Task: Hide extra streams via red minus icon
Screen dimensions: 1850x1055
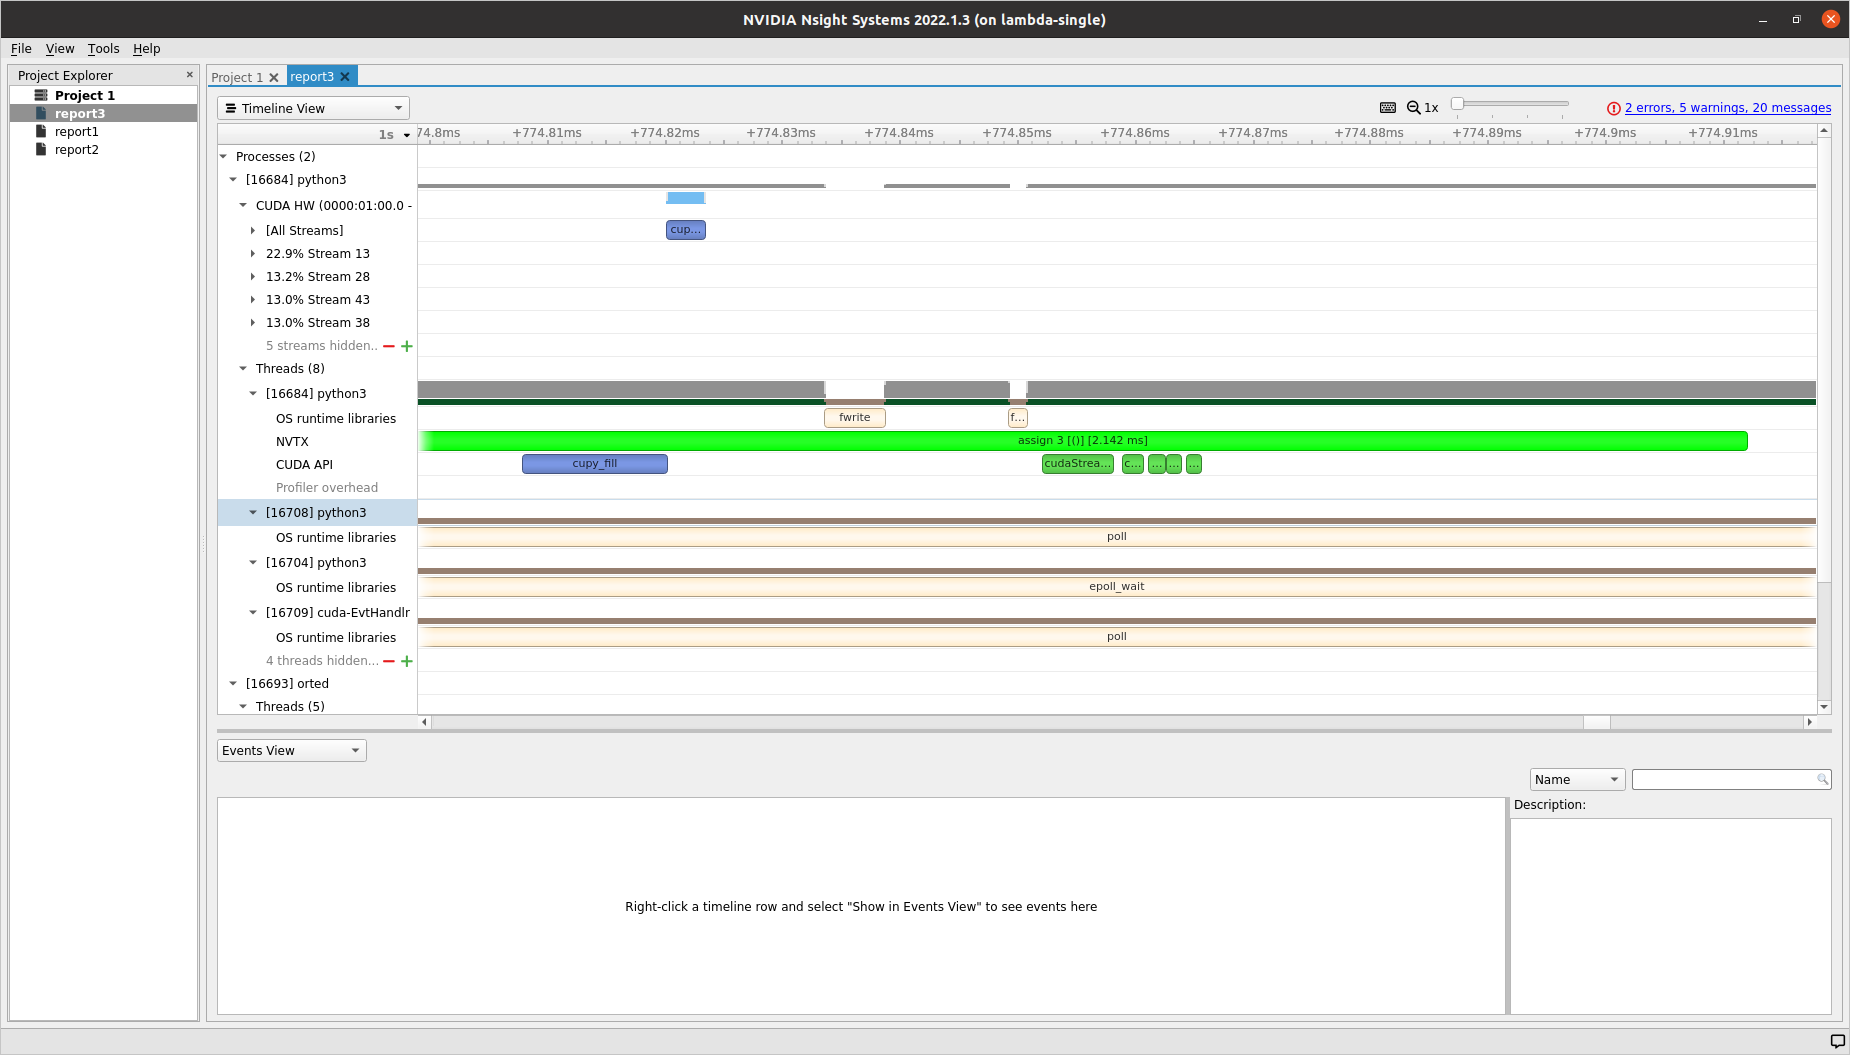Action: (x=389, y=346)
